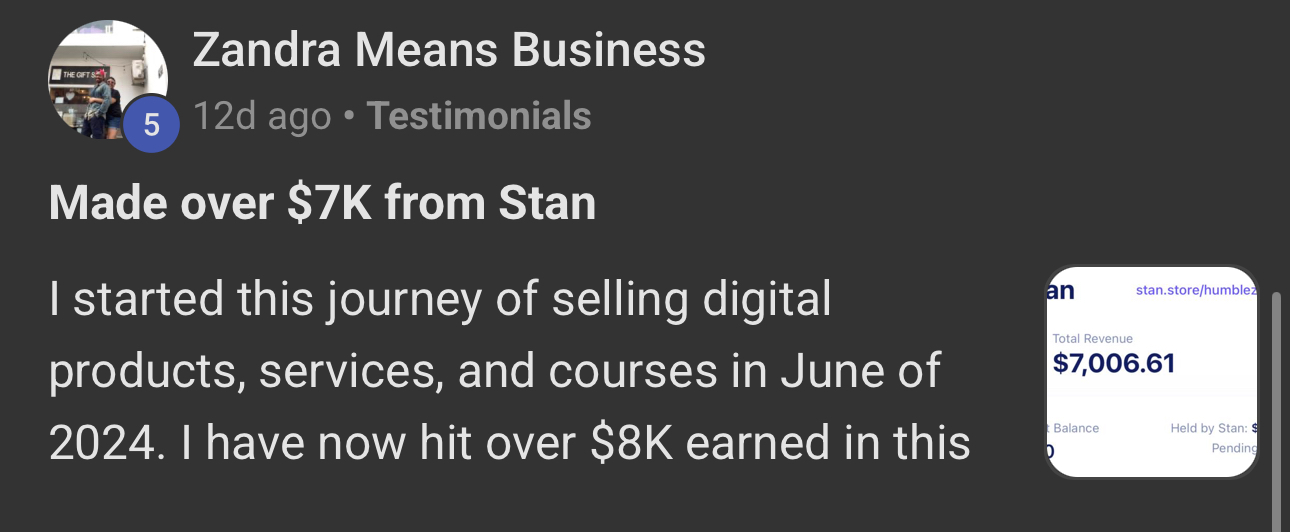Click the Balance label in the preview image
Image resolution: width=1290 pixels, height=532 pixels.
click(x=1072, y=428)
